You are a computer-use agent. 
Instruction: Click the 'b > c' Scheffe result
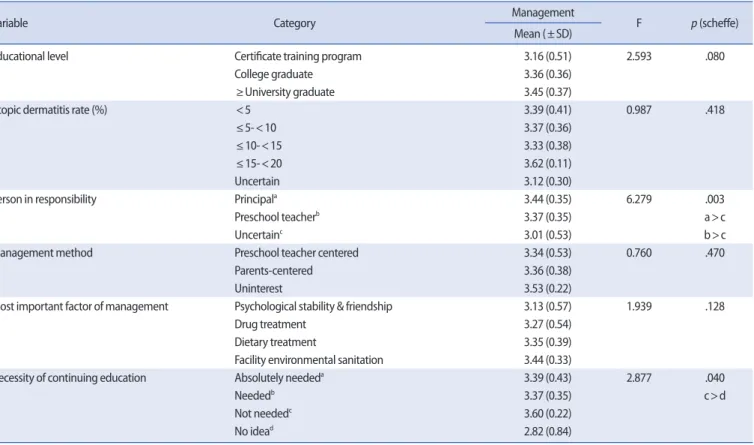(715, 235)
